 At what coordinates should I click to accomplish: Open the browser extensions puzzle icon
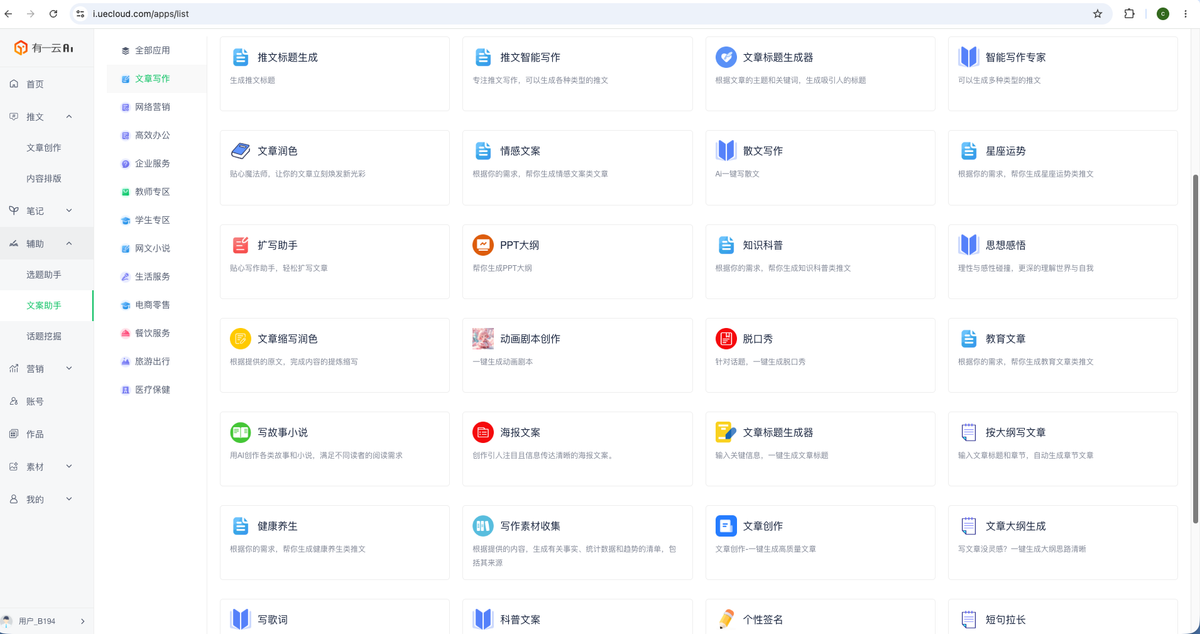[1129, 14]
